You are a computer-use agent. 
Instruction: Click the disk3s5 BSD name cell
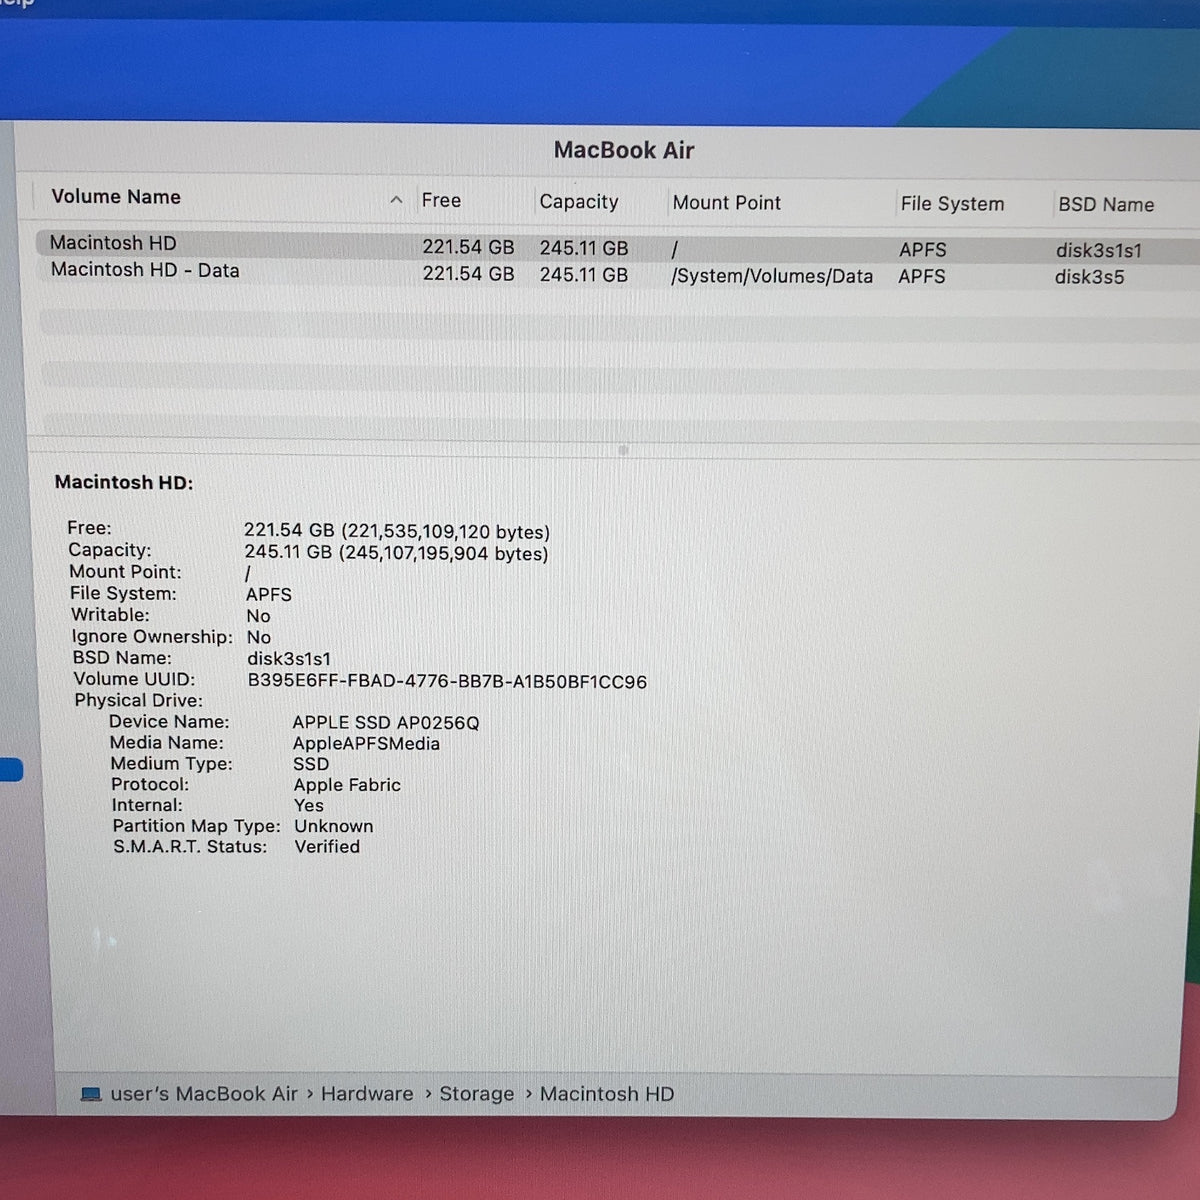1089,277
